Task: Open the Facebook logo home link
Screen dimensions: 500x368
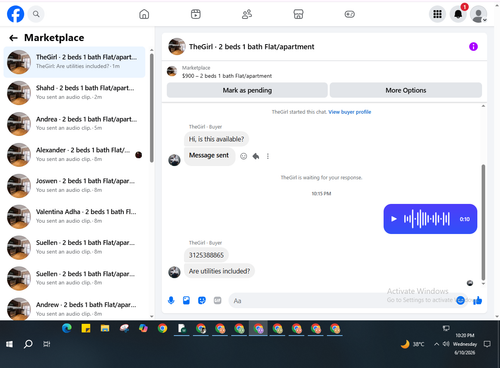Action: (x=15, y=14)
